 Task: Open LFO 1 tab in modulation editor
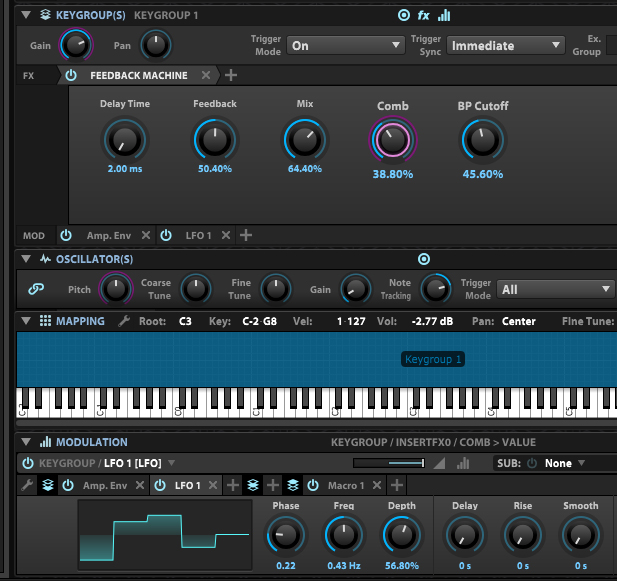(x=188, y=485)
